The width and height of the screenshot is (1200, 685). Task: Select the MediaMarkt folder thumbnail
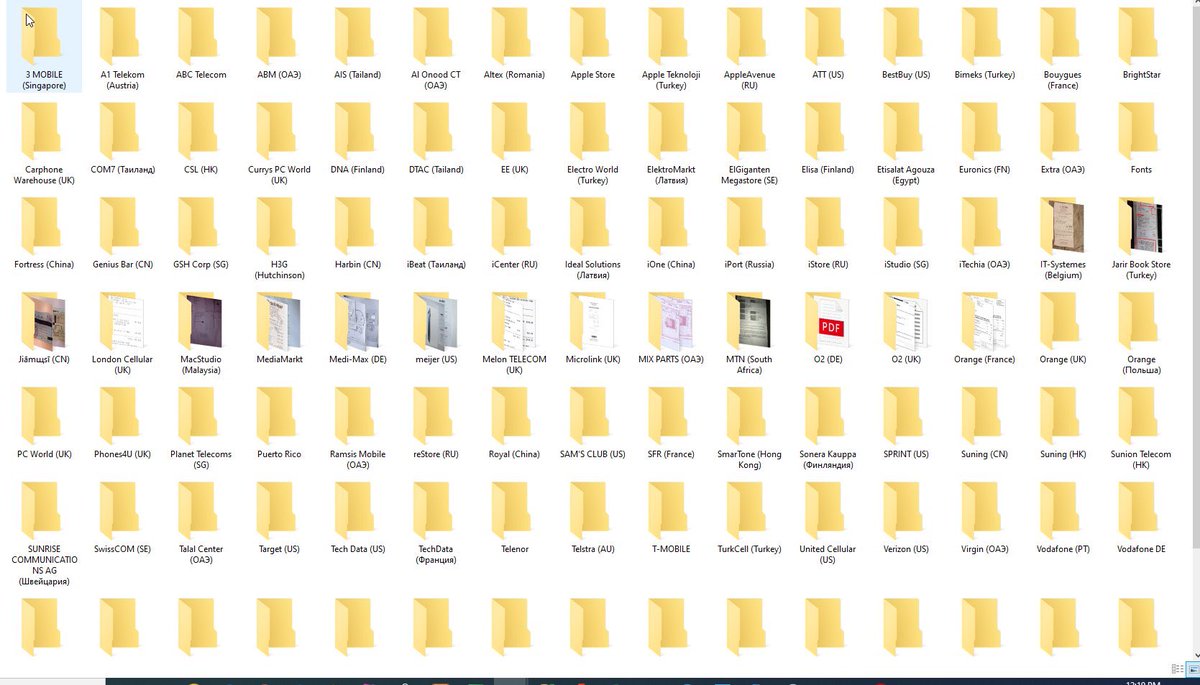[279, 321]
